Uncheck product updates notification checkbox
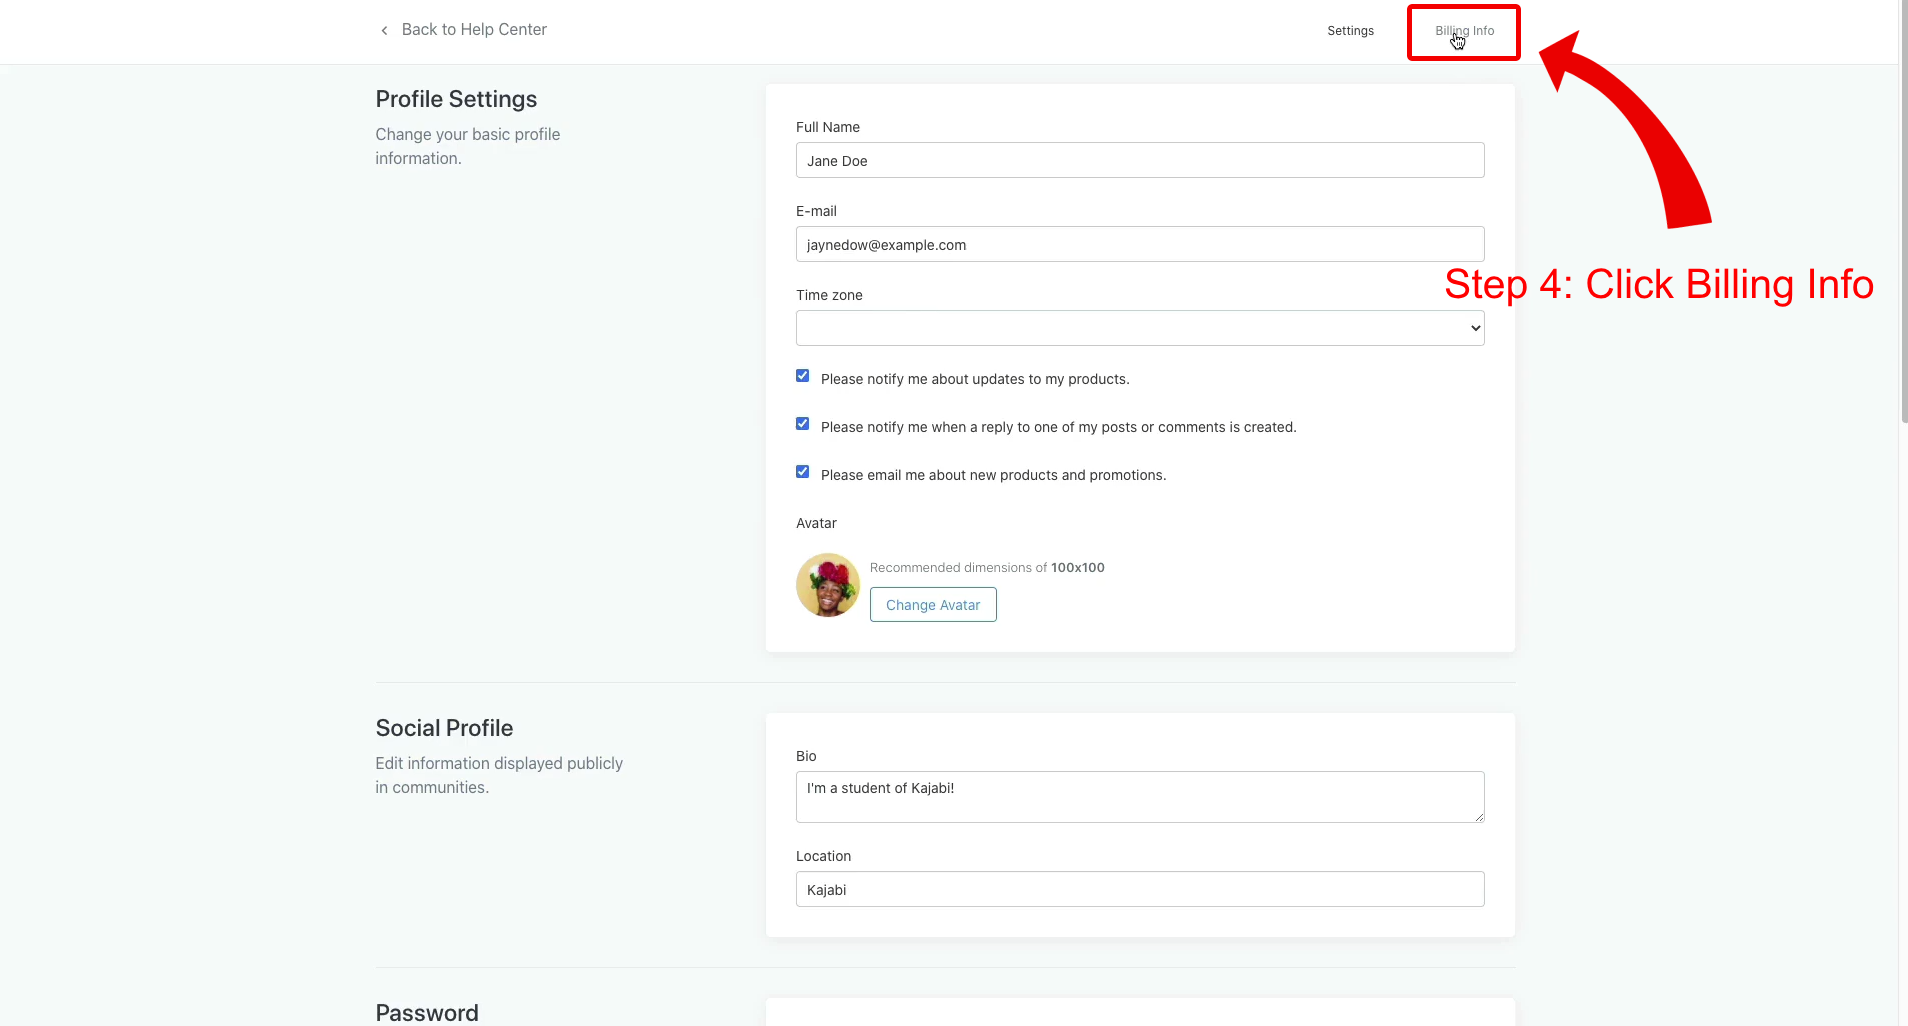1908x1026 pixels. point(802,376)
